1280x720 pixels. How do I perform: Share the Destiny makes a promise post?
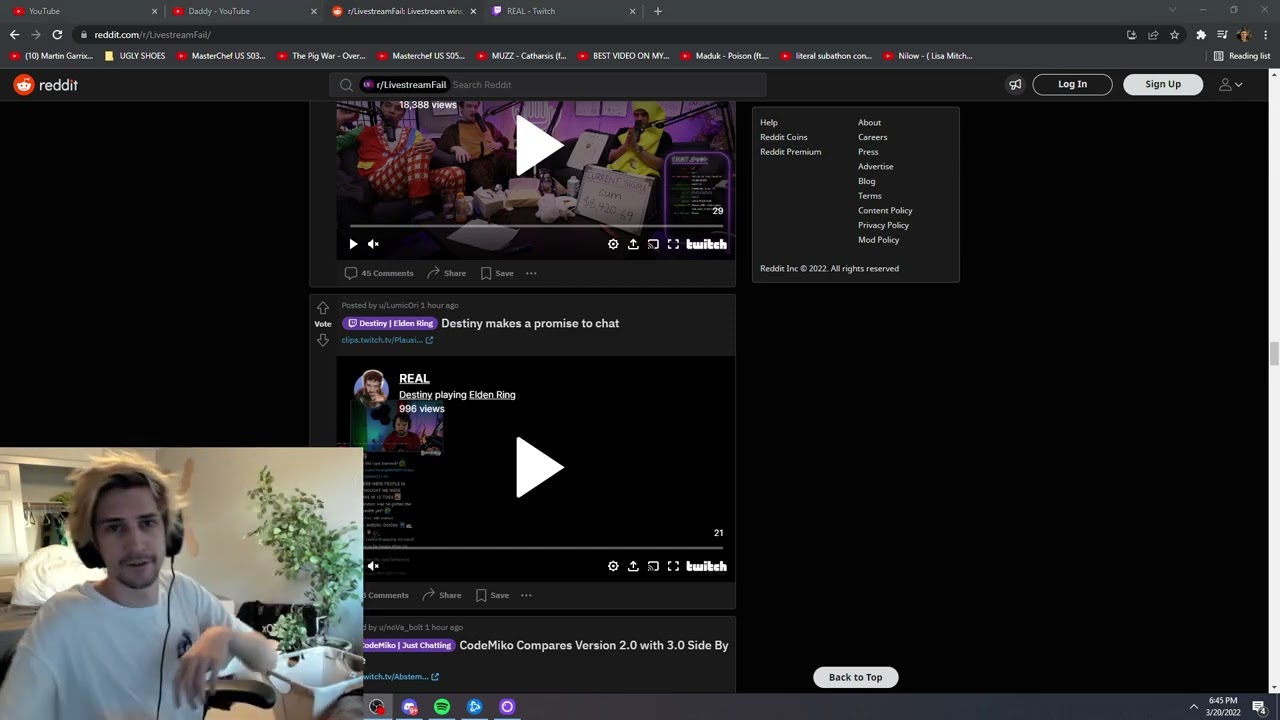click(x=441, y=595)
